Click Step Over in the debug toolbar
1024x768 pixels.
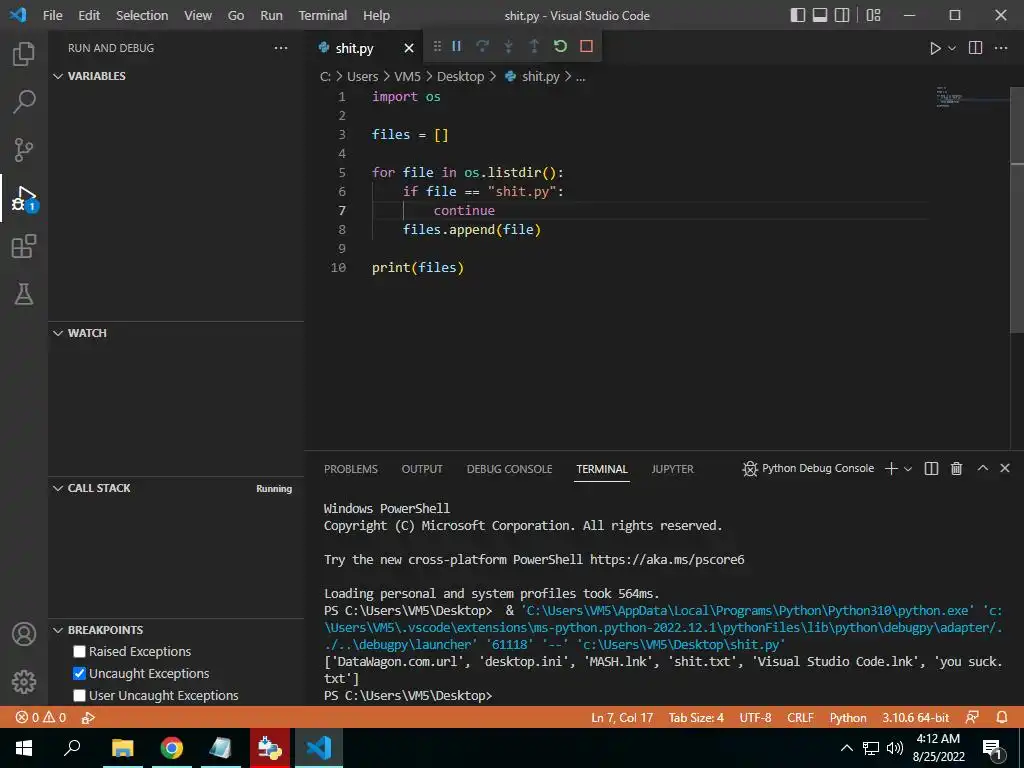pos(482,46)
